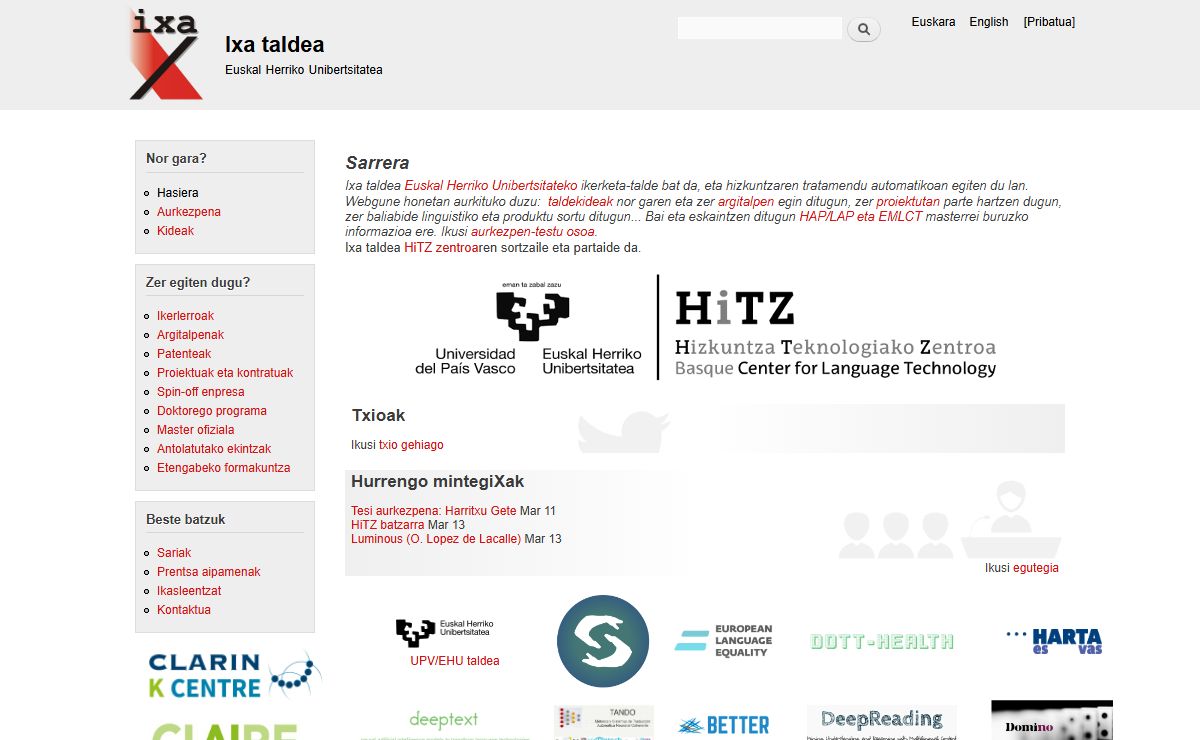Open Etengabeko formakuntza page

224,468
